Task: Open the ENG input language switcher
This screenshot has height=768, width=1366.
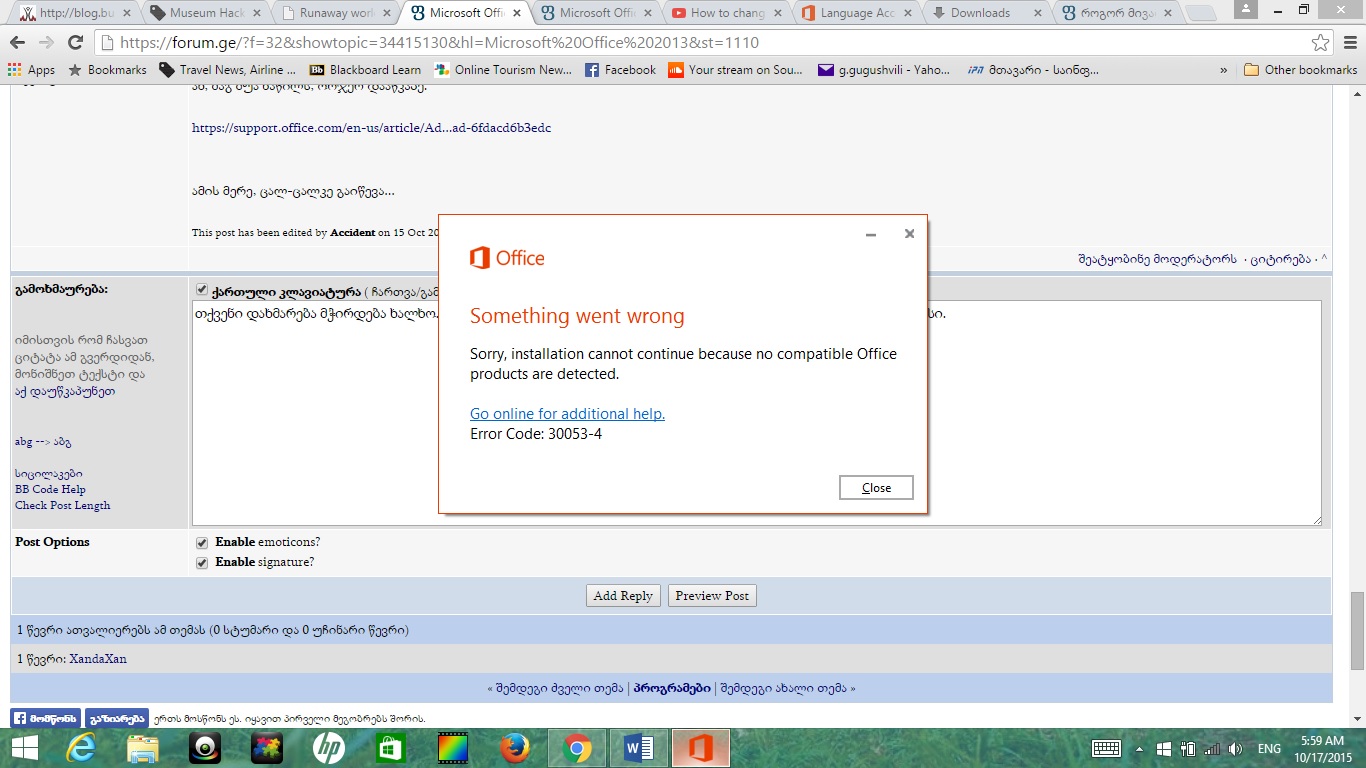Action: [x=1269, y=749]
